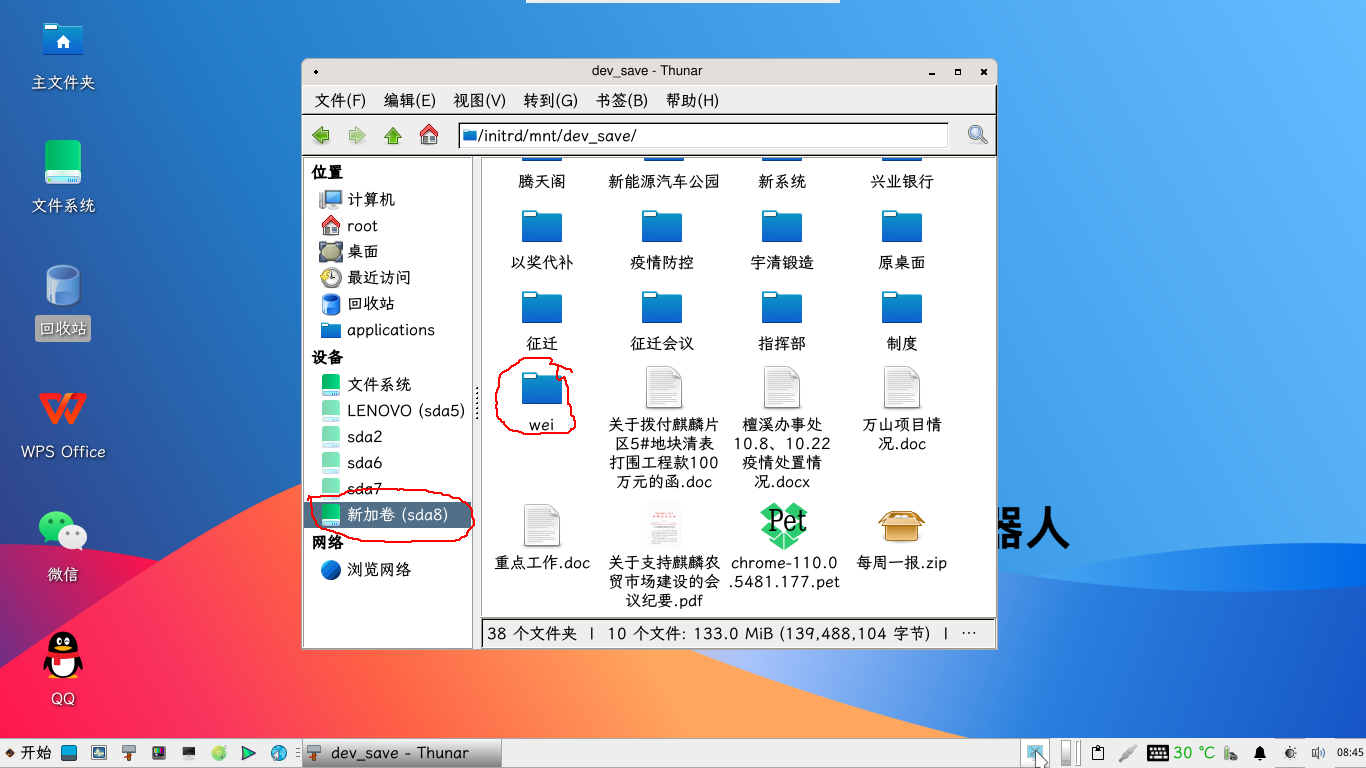This screenshot has width=1366, height=768.
Task: Click dev_save - Thunar taskbar button
Action: [401, 753]
